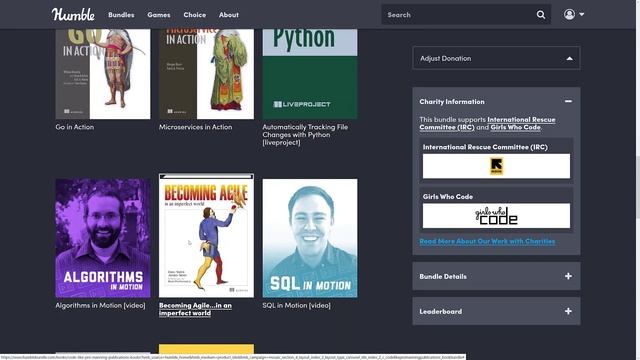Click Algorithms in Motion [video] title
640x360 pixels.
pos(100,305)
